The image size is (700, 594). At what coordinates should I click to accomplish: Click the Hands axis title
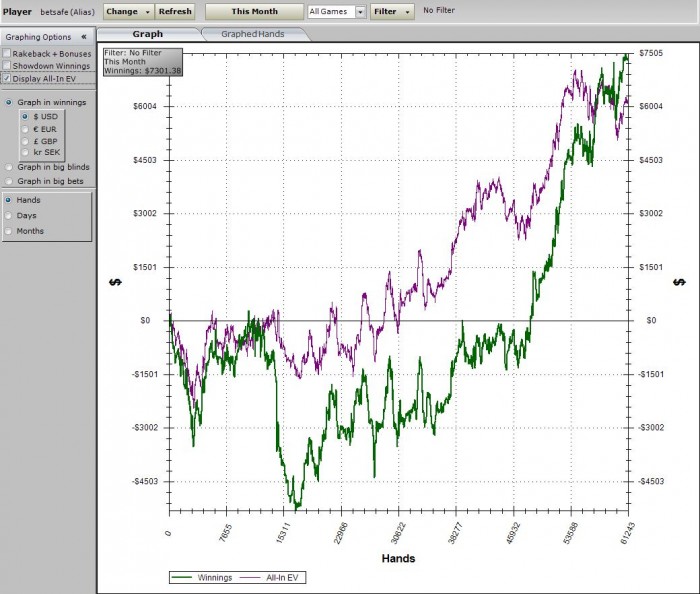[398, 558]
